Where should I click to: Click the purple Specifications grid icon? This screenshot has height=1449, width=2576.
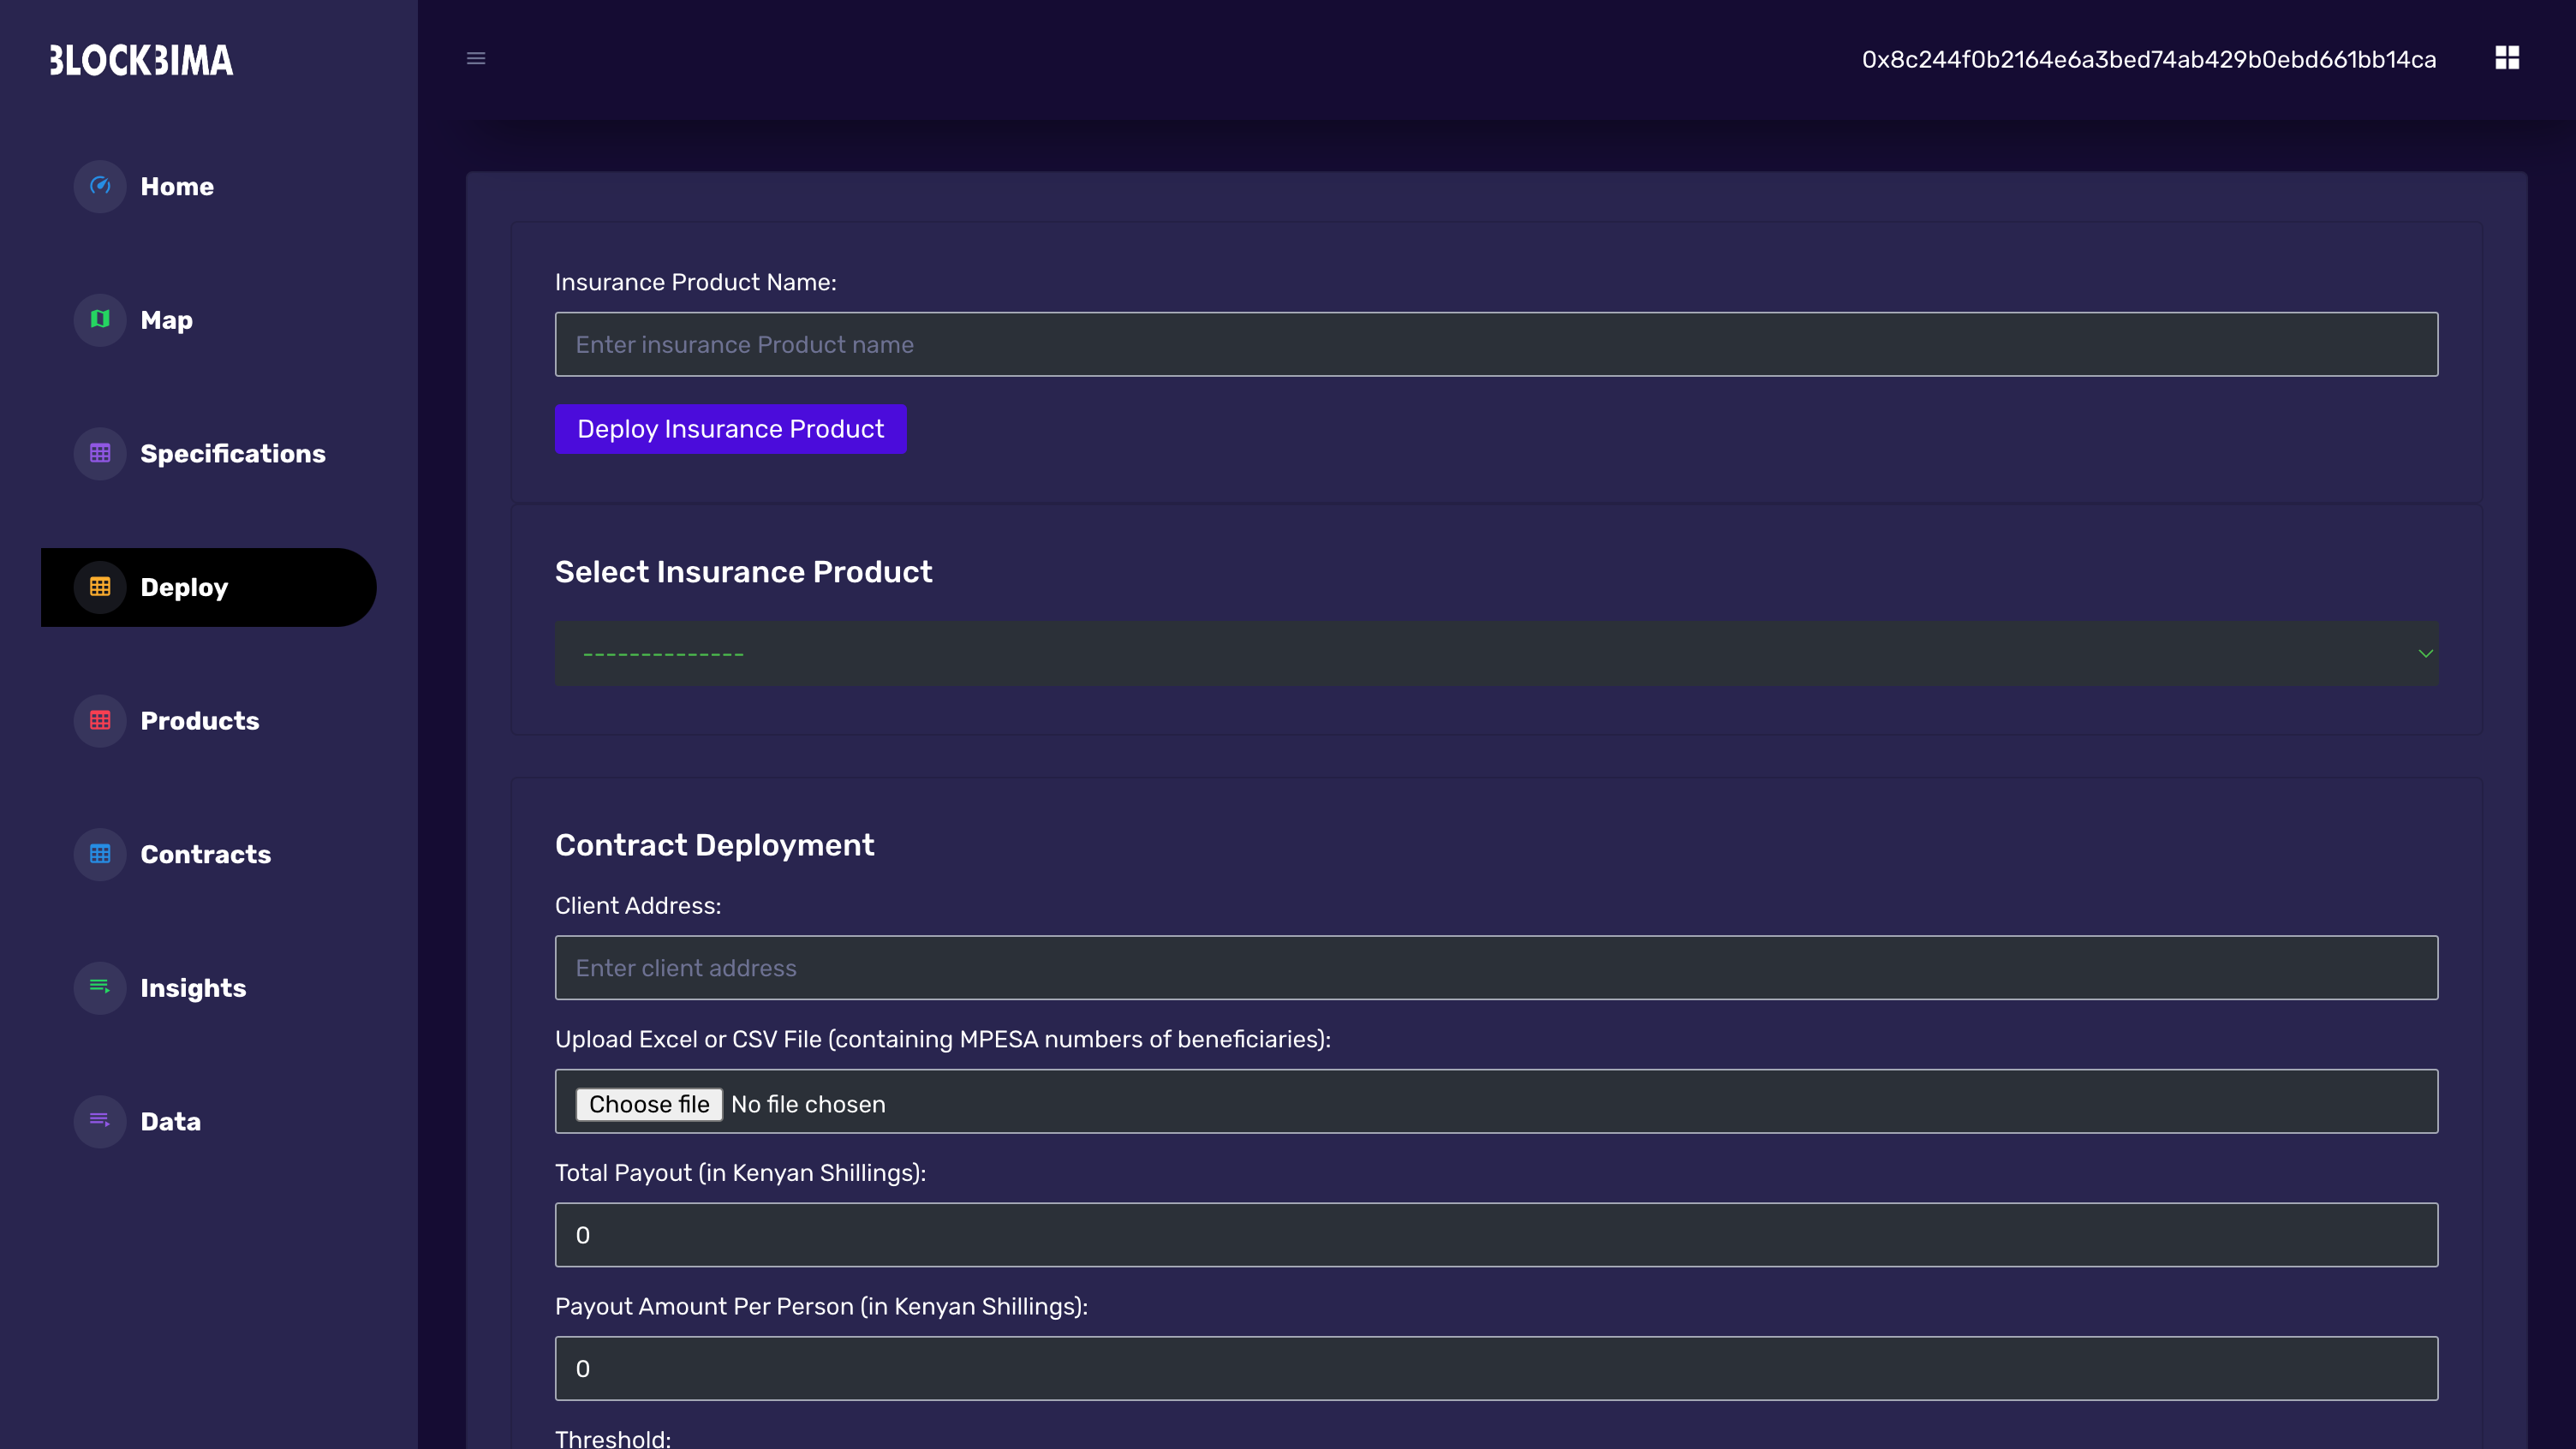pyautogui.click(x=100, y=453)
